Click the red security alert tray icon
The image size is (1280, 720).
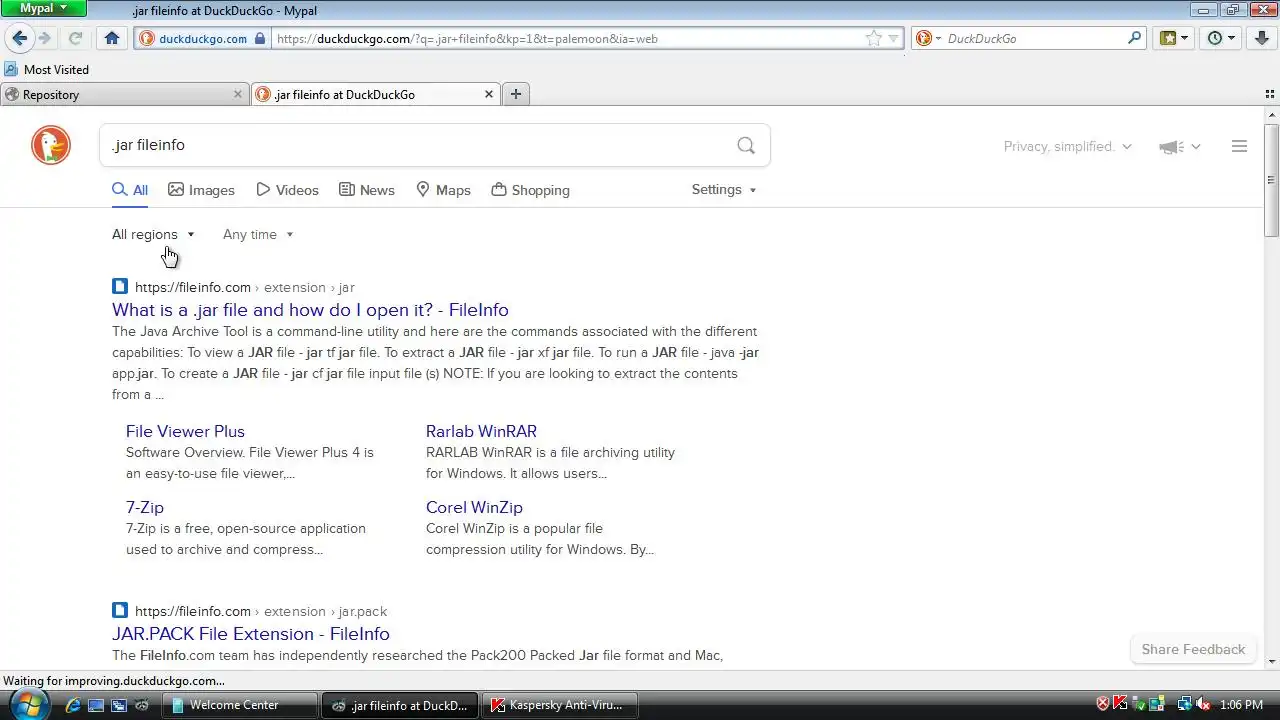pos(1104,705)
